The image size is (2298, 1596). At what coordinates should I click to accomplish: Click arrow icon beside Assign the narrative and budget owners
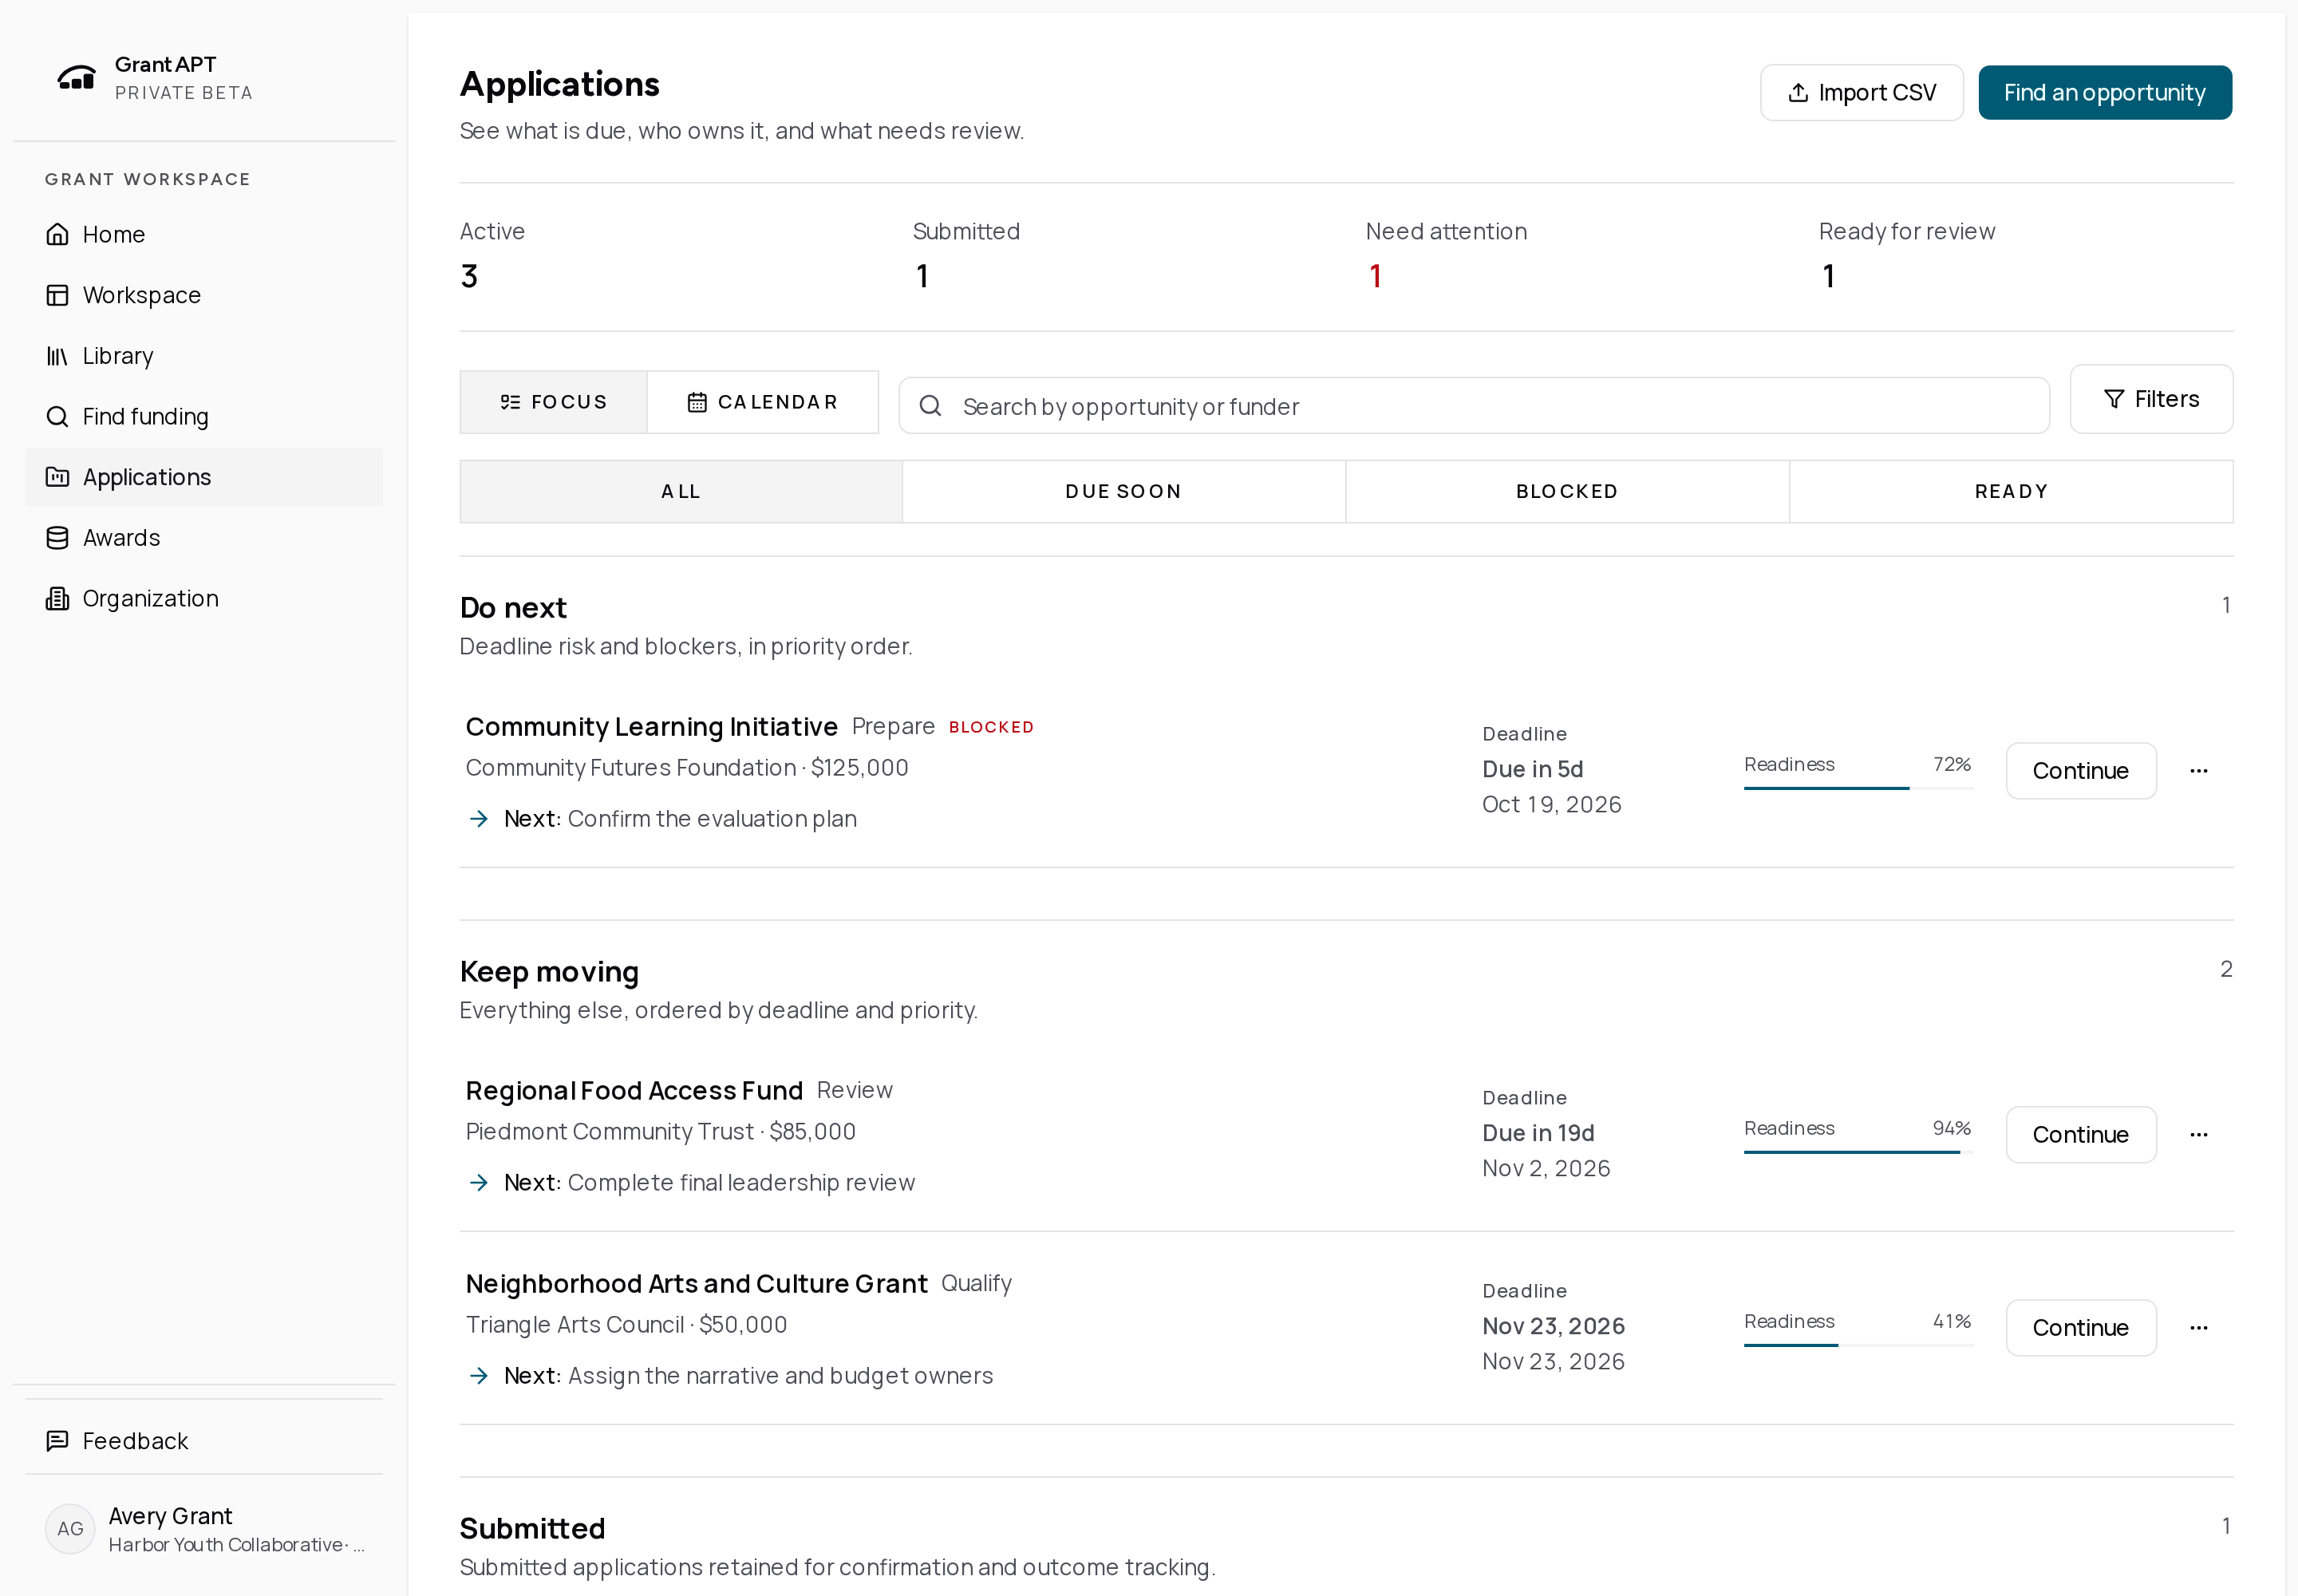click(x=479, y=1376)
